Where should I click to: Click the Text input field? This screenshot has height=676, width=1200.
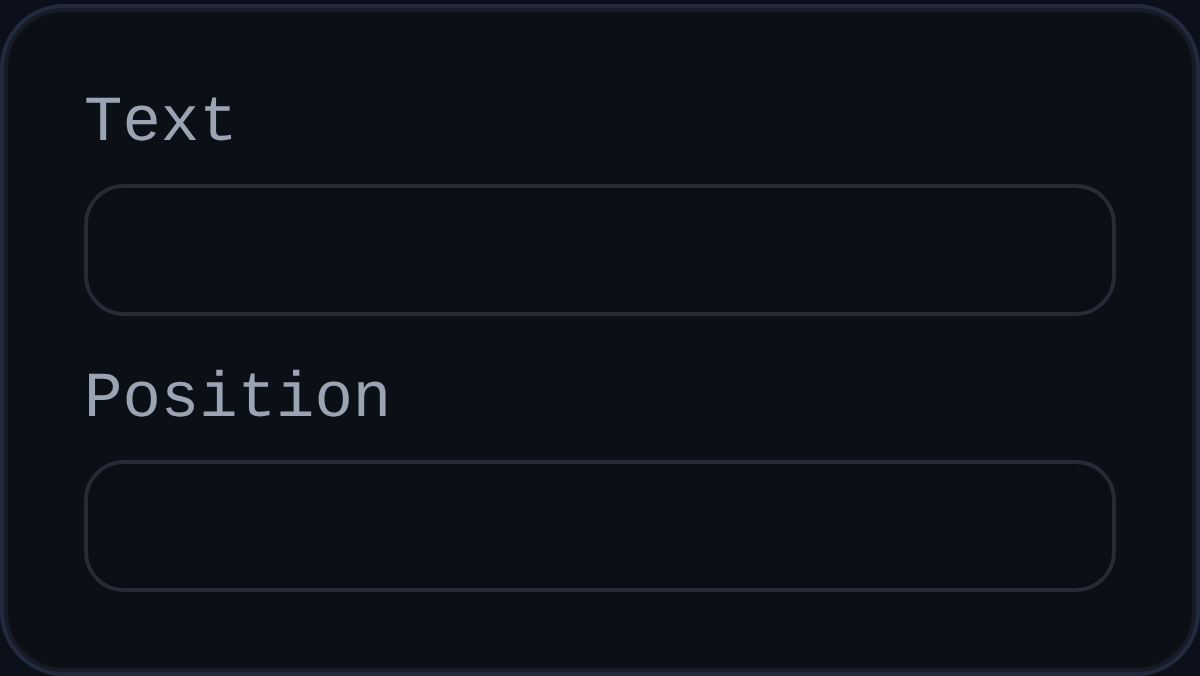[x=600, y=250]
